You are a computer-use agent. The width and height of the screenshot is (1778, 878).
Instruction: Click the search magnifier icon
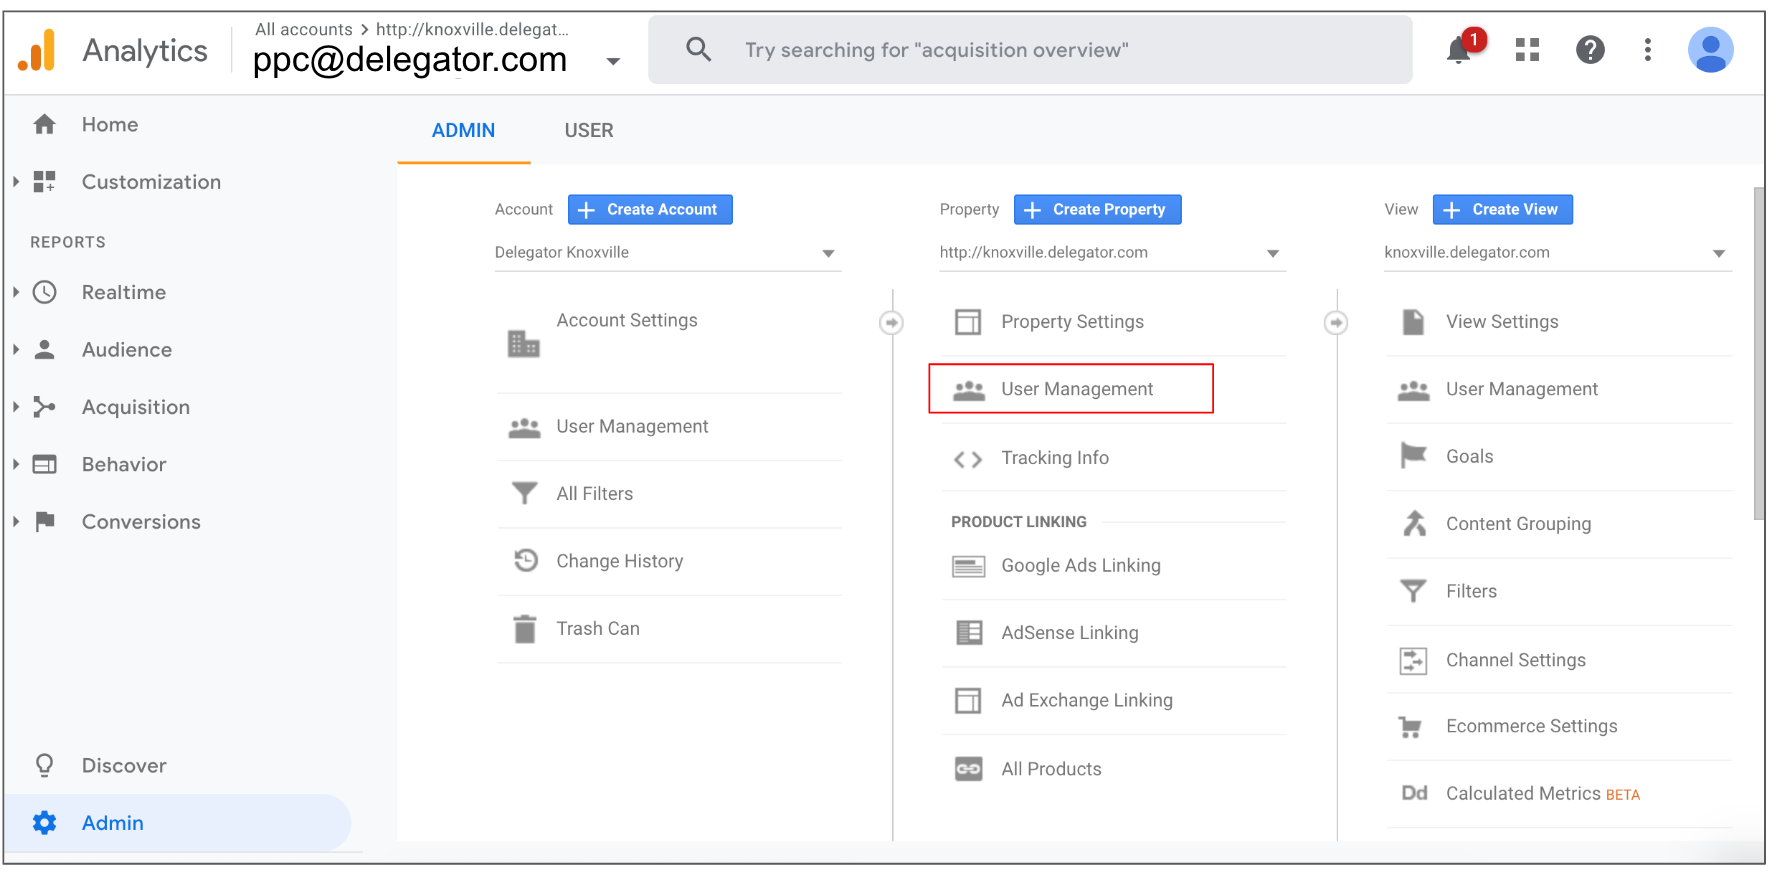point(699,49)
